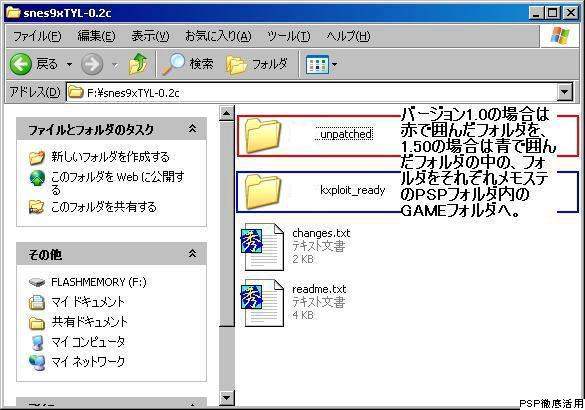Select the changes.txt file
Image resolution: width=585 pixels, height=410 pixels.
click(x=295, y=247)
